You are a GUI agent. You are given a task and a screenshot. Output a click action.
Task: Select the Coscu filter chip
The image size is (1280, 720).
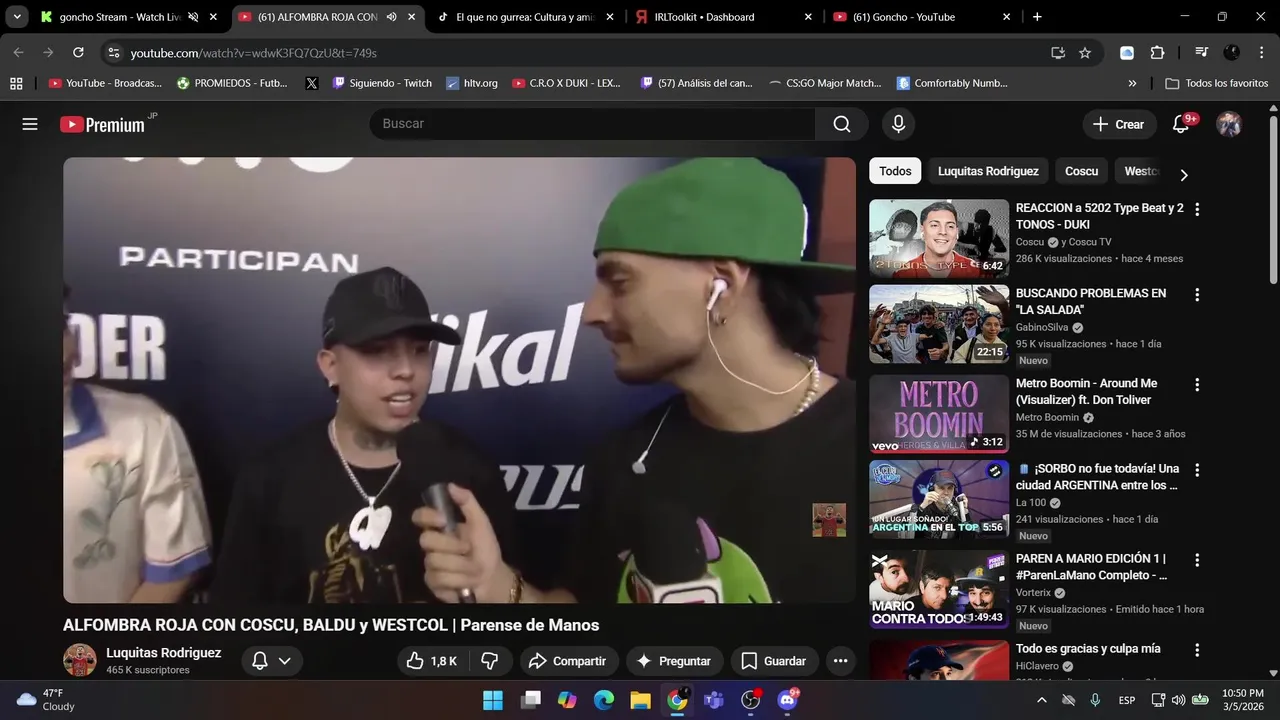pyautogui.click(x=1081, y=171)
